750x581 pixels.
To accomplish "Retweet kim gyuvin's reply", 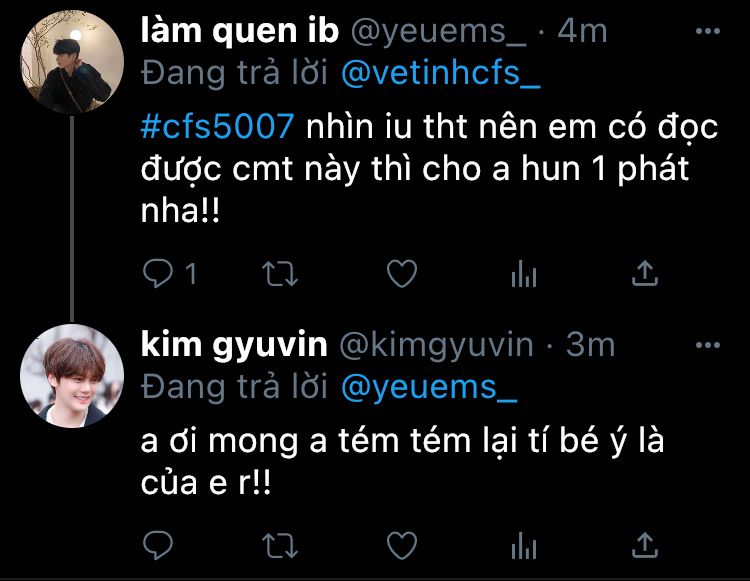I will 280,546.
